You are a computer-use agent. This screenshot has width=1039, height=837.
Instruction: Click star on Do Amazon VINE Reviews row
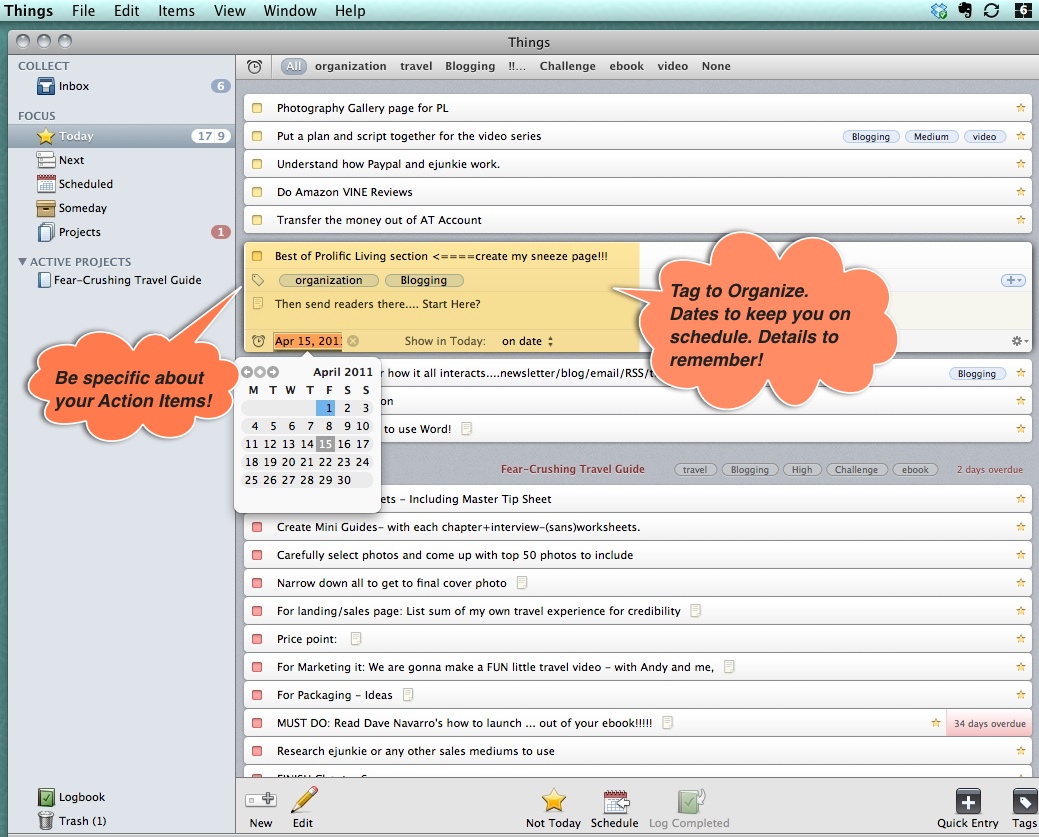[x=1020, y=192]
